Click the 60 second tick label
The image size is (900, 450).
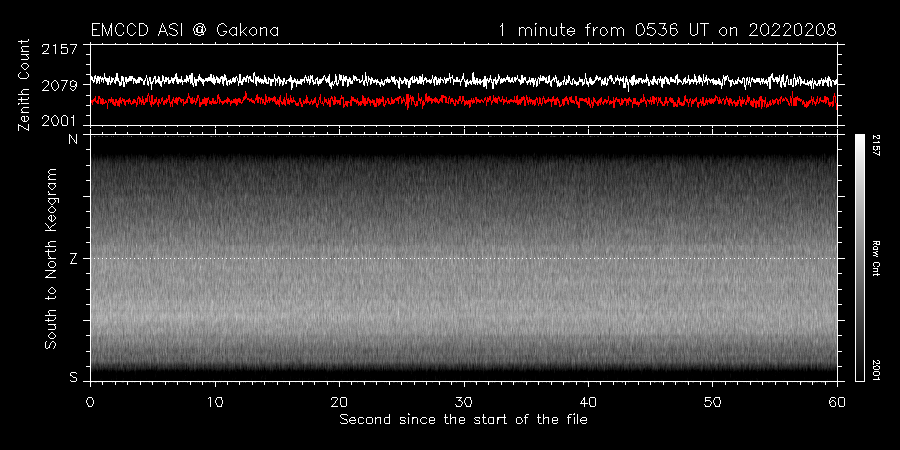coord(837,401)
